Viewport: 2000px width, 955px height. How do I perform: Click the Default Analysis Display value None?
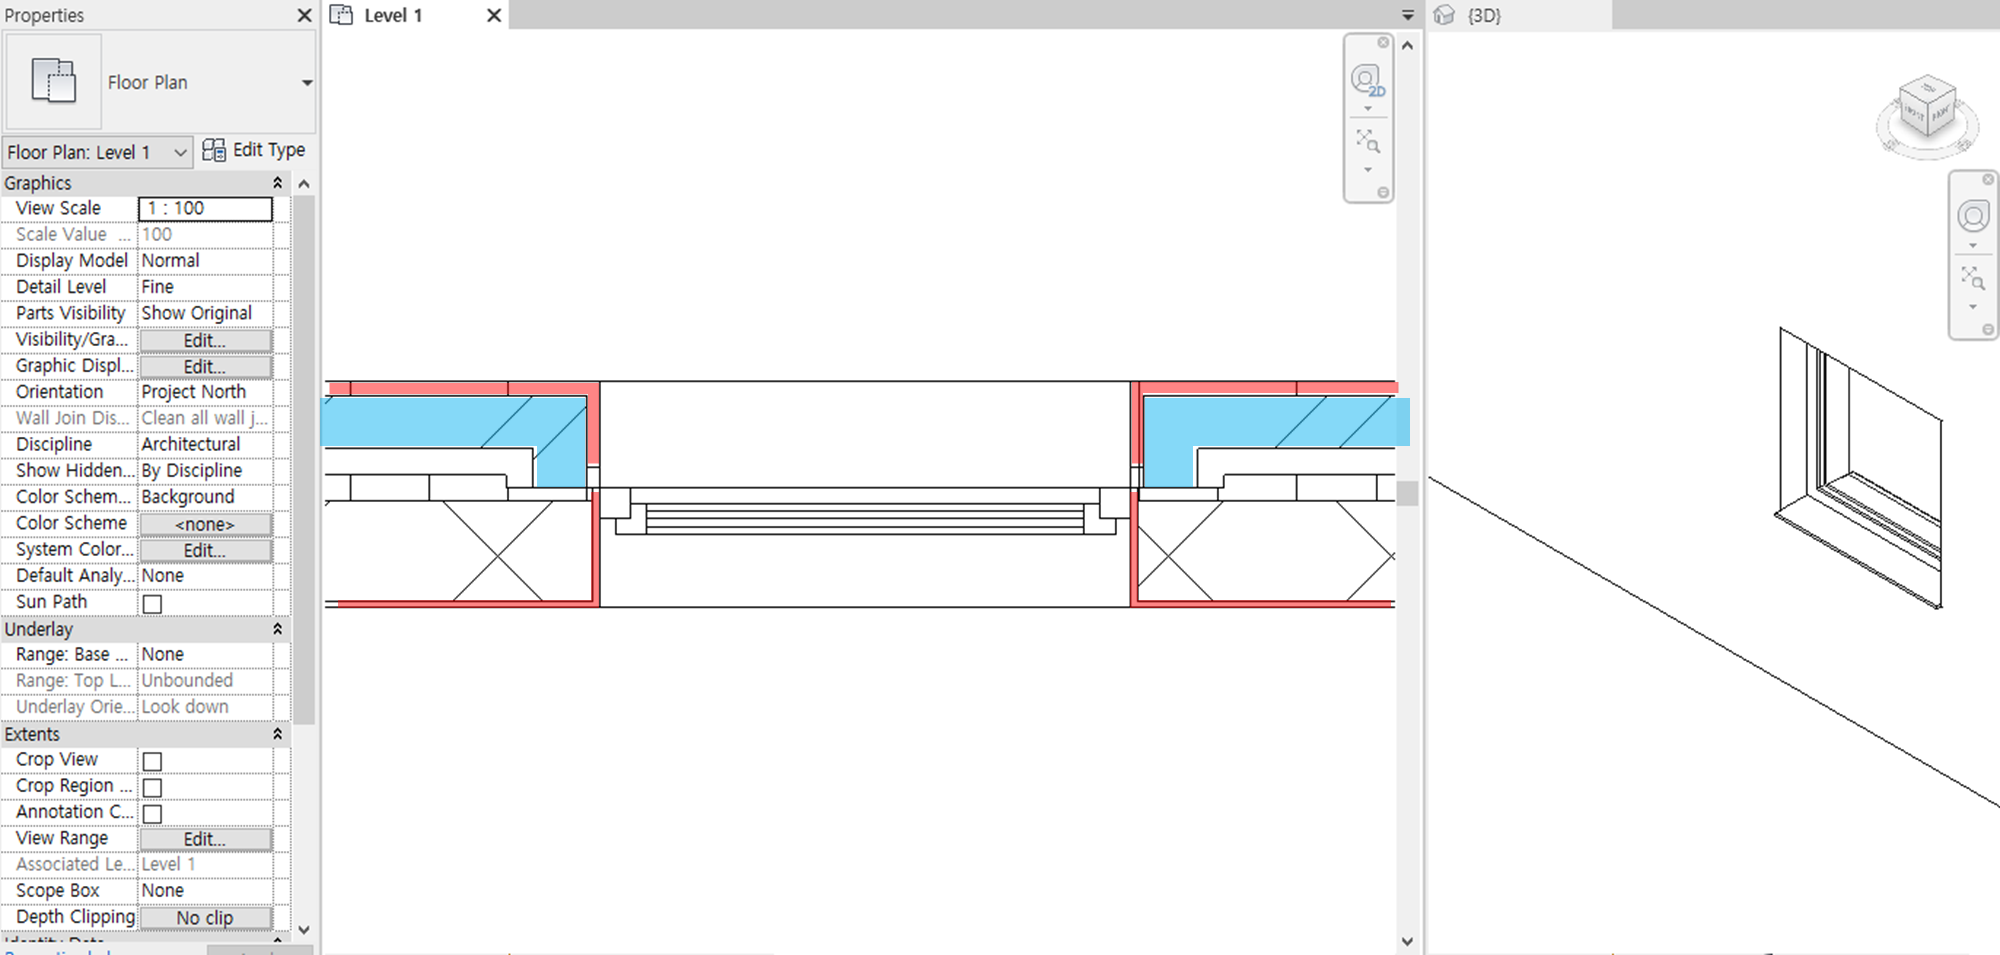tap(205, 576)
